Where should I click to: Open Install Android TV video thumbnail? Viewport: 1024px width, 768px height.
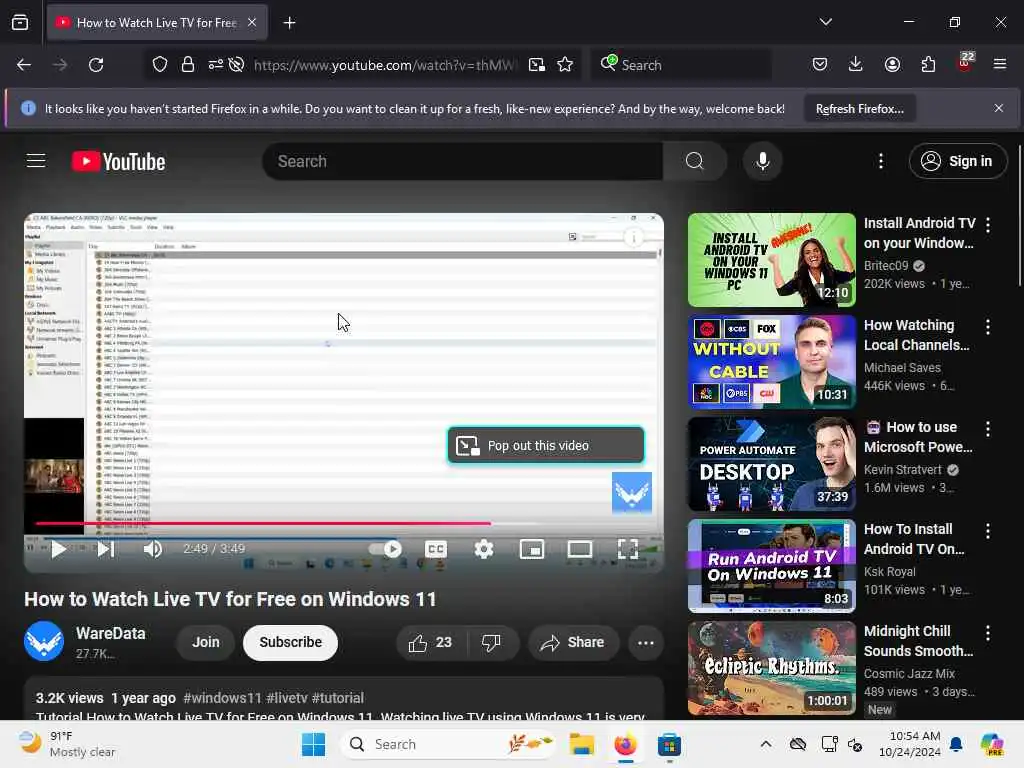coord(771,260)
